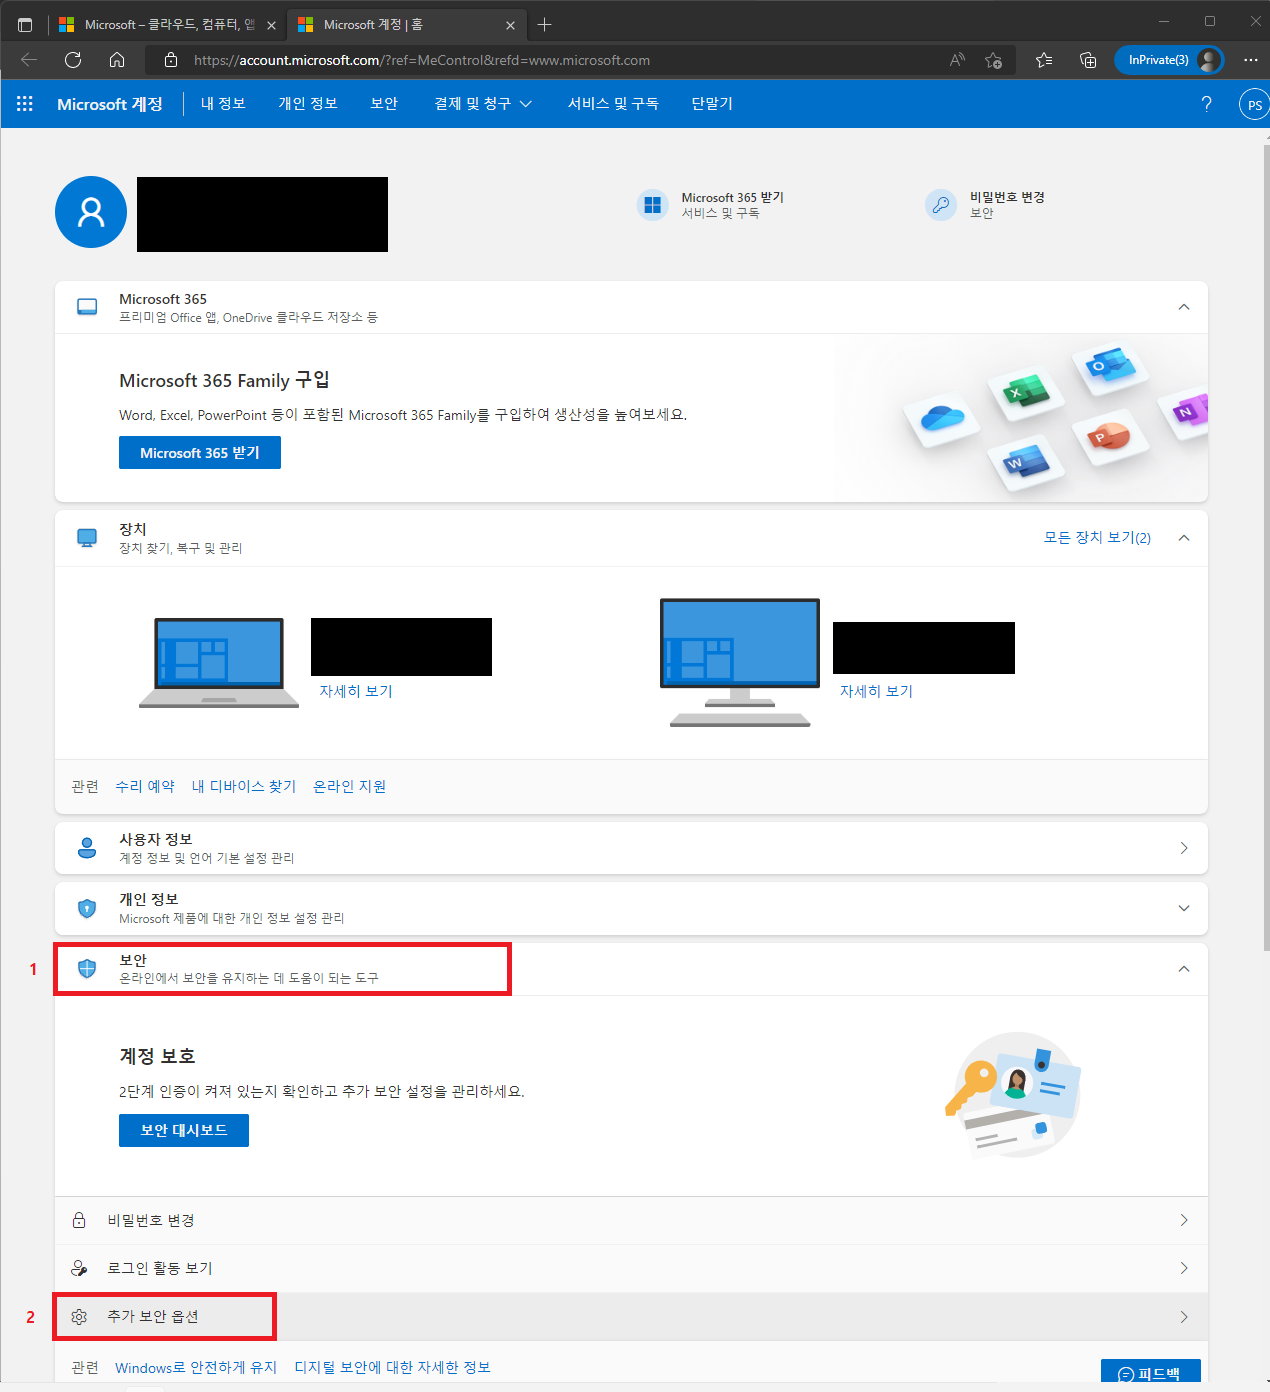Screen dimensions: 1270x1392
Task: Click the key icon beside 비밀번호 변경
Action: tap(941, 205)
